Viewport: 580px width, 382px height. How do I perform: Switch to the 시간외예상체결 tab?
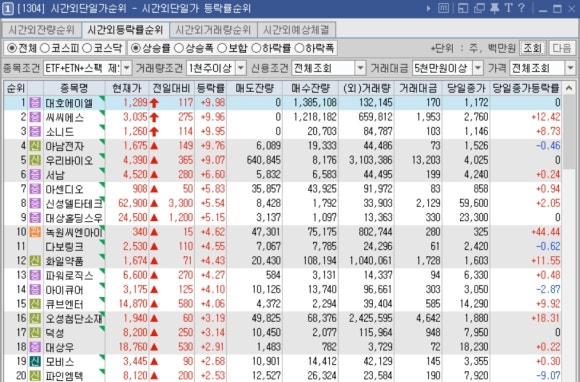296,30
